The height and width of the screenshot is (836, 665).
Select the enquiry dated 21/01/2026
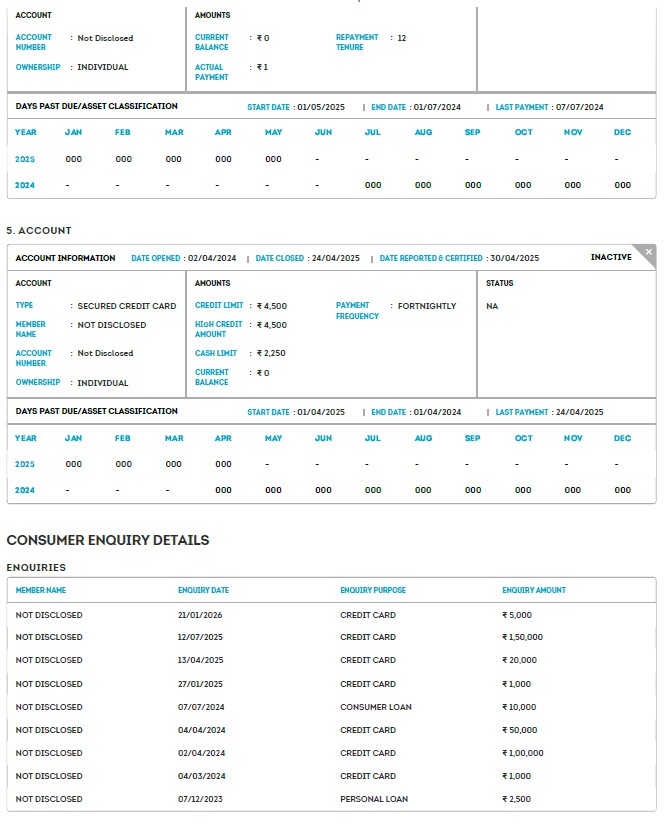(200, 615)
